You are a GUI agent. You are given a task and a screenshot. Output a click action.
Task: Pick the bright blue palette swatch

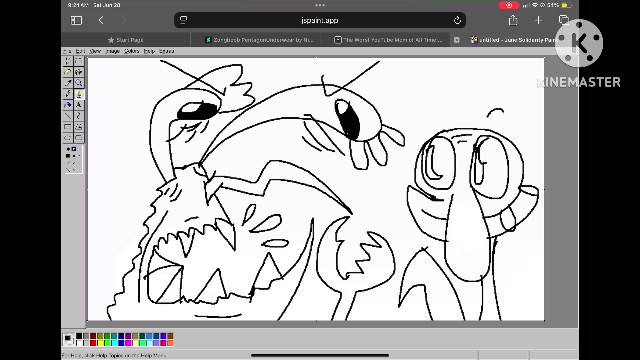coord(121,343)
